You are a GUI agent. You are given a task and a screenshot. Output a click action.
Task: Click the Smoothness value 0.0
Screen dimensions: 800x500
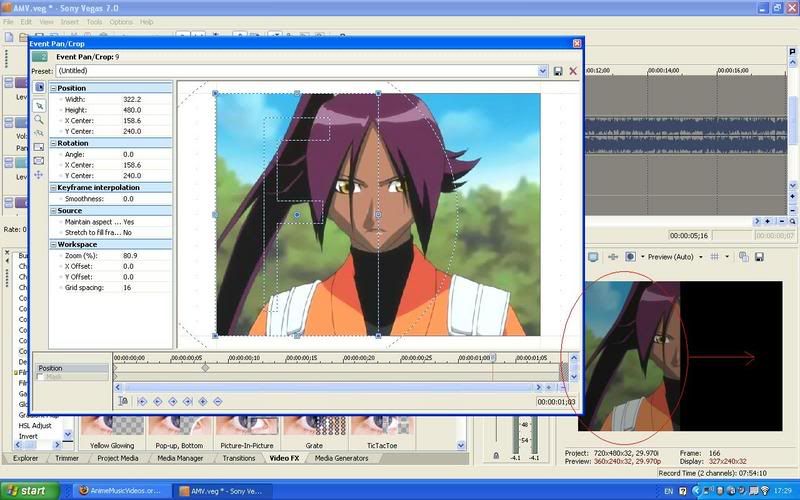[128, 198]
